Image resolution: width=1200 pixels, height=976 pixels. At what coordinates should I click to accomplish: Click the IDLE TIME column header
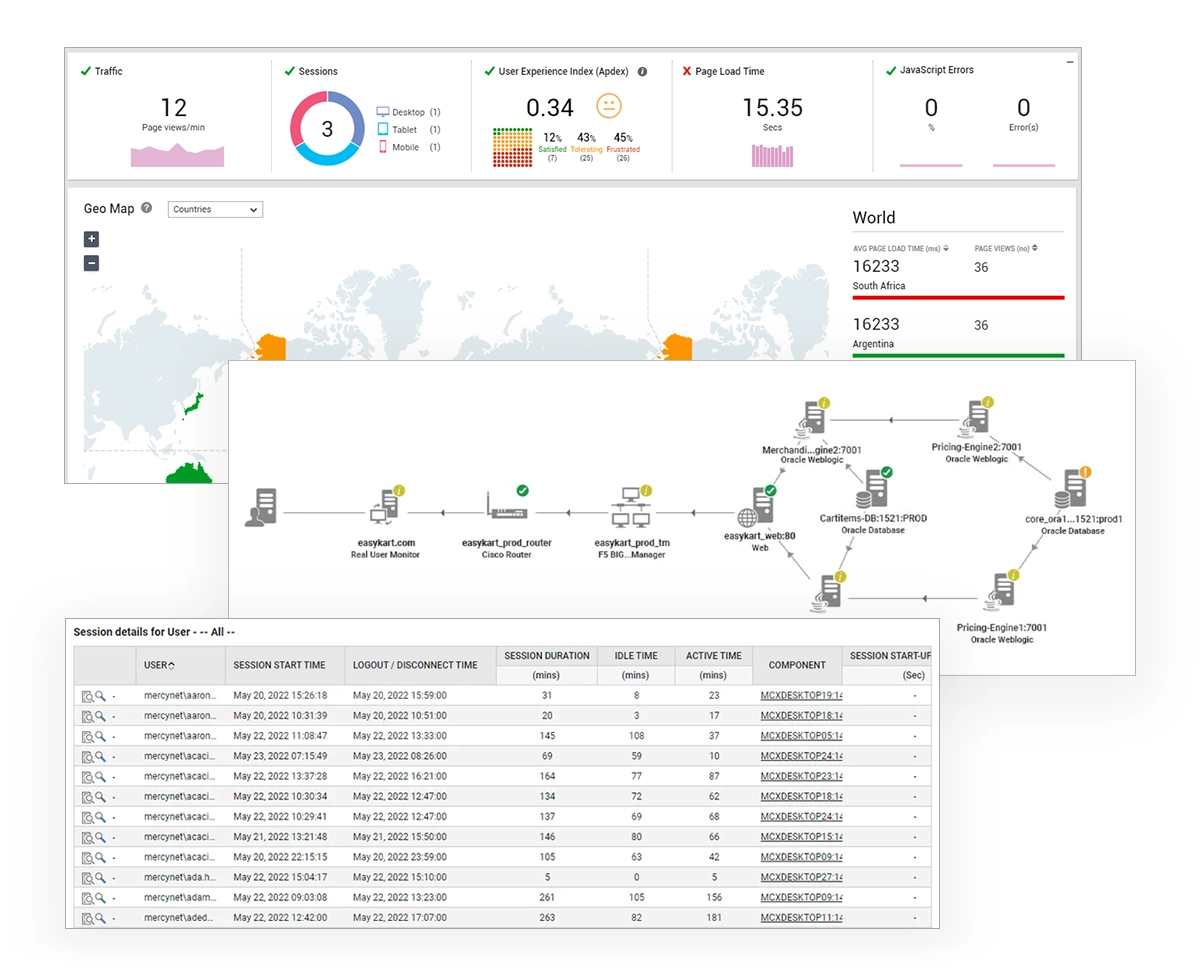point(635,656)
